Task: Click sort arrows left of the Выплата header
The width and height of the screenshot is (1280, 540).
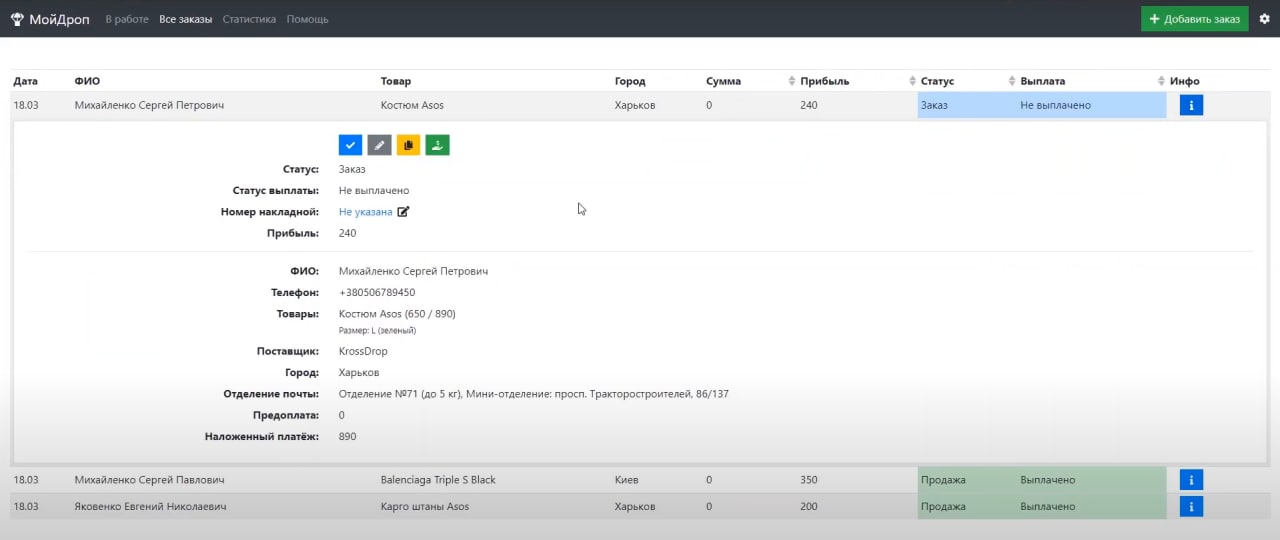Action: click(x=1012, y=81)
